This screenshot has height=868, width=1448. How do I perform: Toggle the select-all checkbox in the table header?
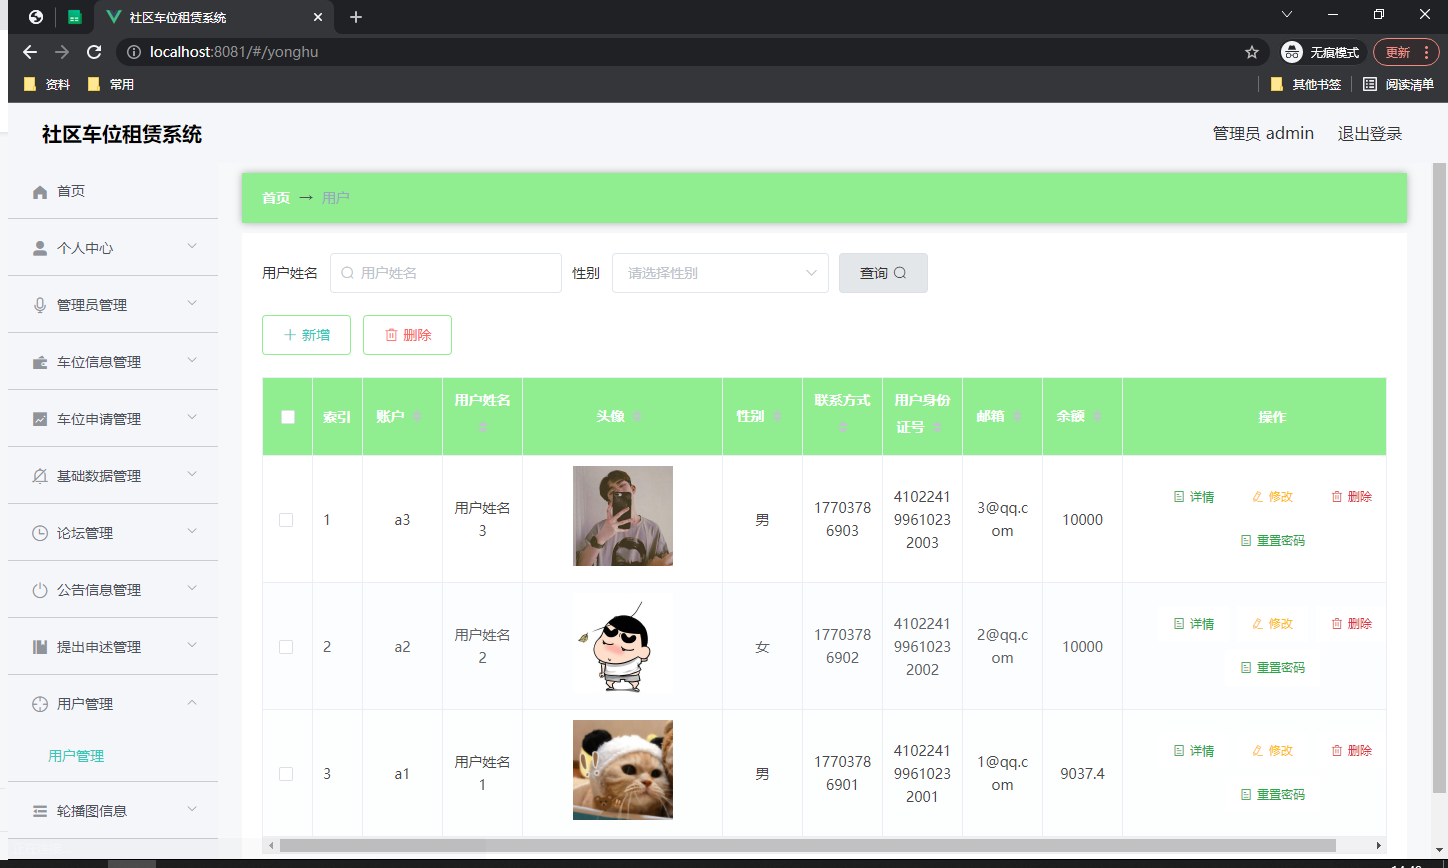(x=287, y=417)
